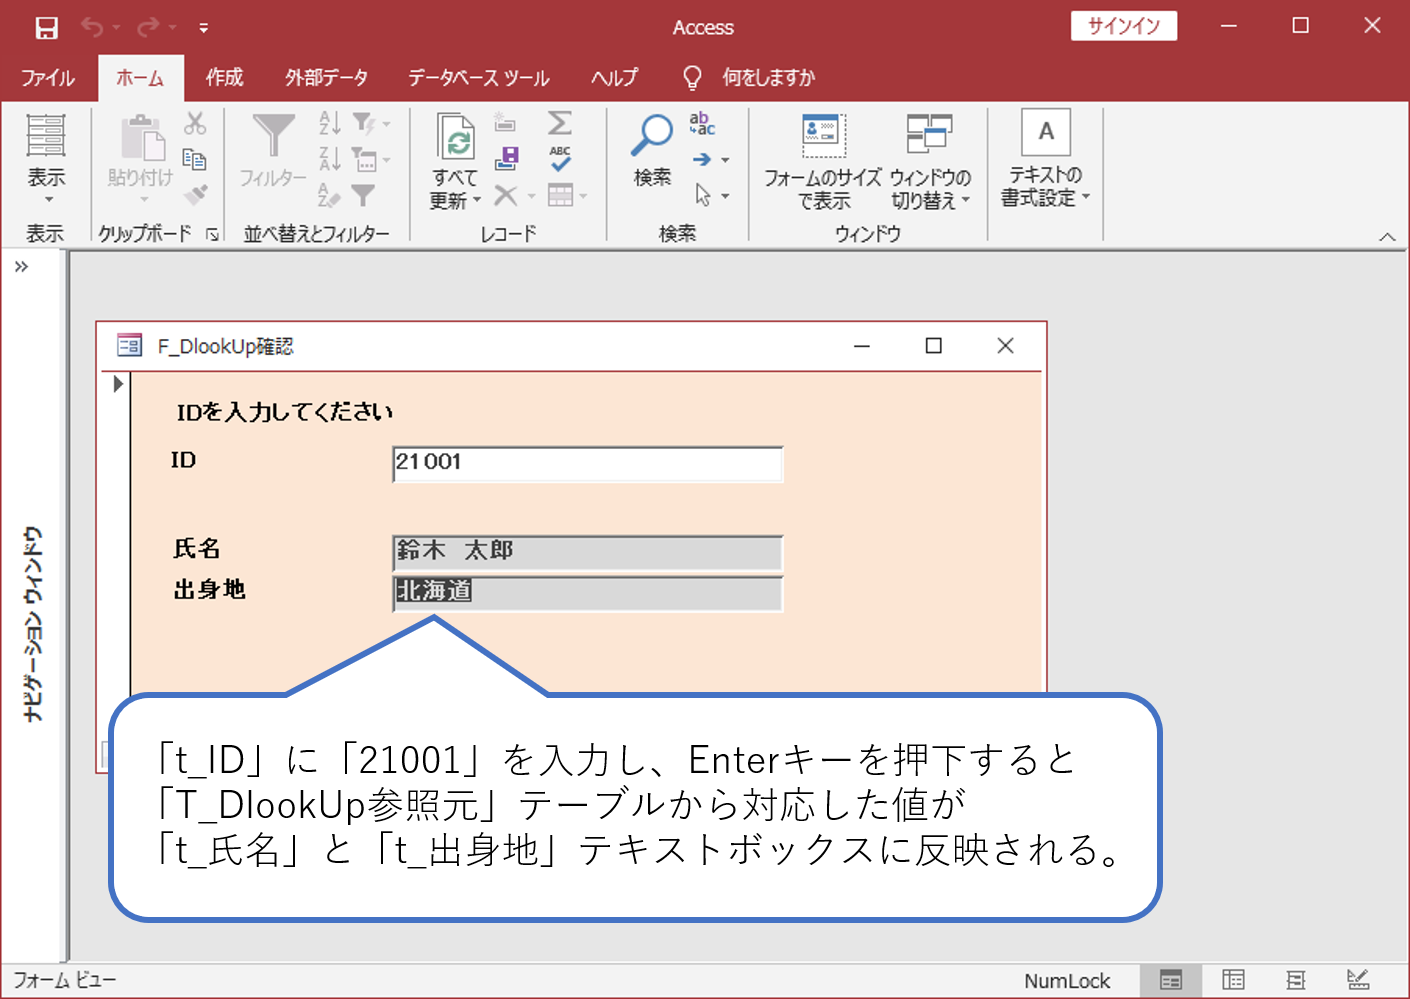
Task: Select the Form View icon in the status bar
Action: (1171, 981)
